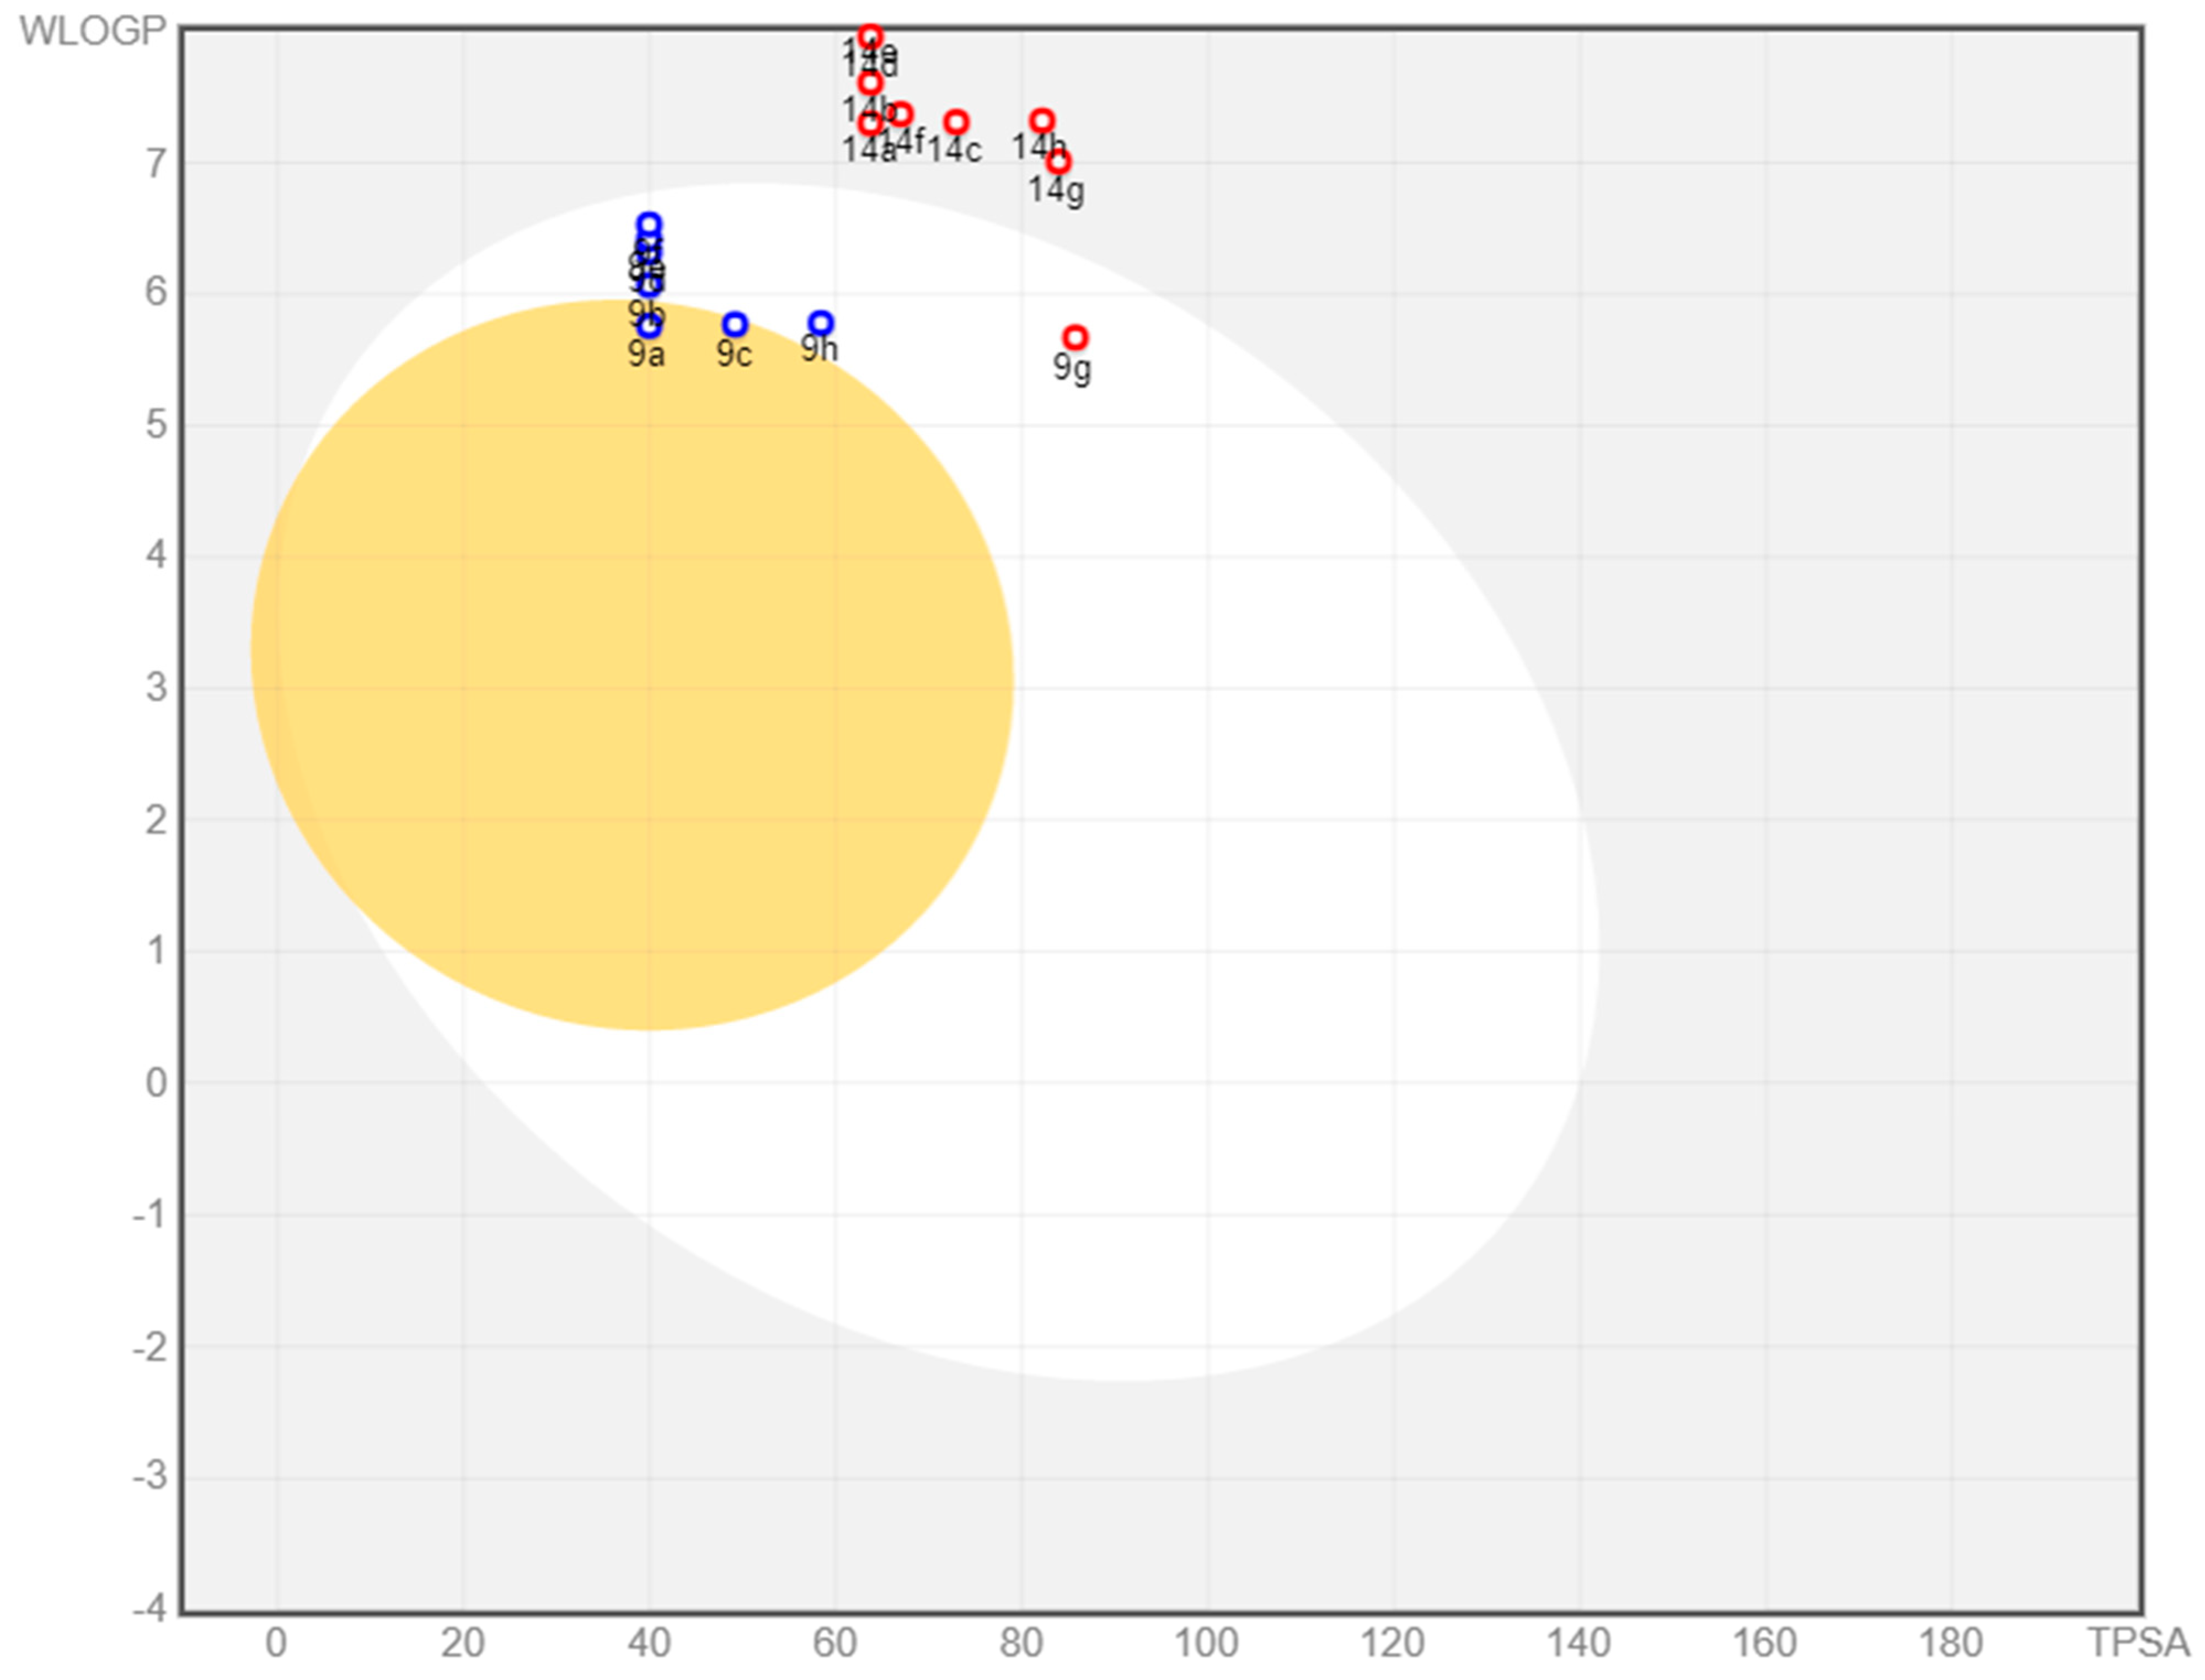Click the TPSA axis title
This screenshot has width=2205, height=1680.
click(2137, 1642)
